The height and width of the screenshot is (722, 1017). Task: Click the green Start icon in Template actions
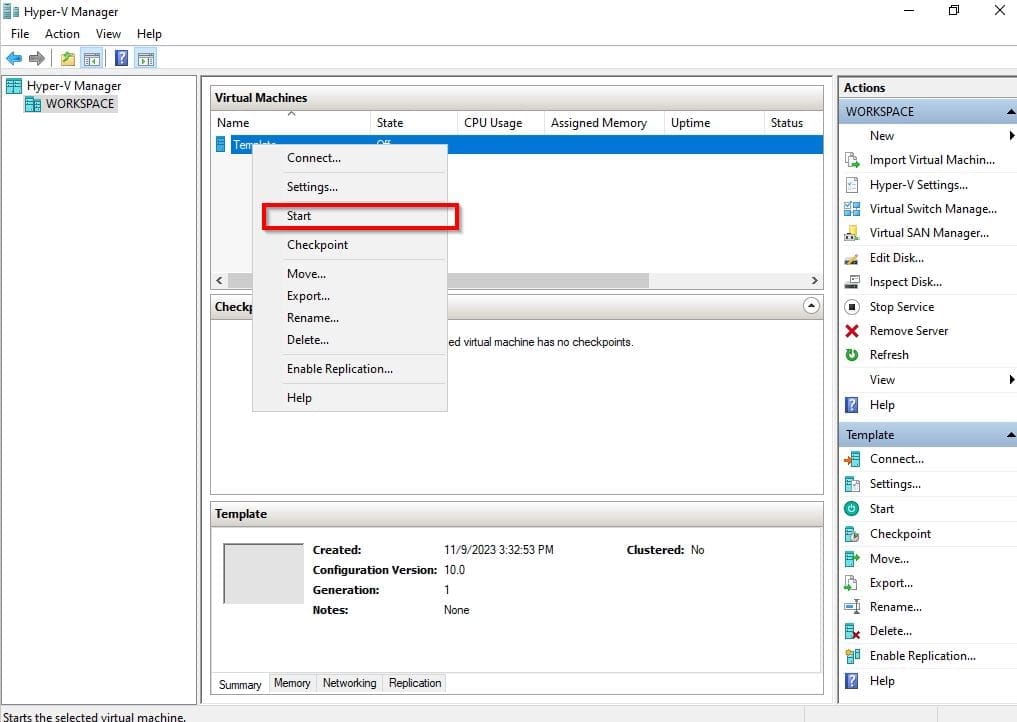point(852,509)
